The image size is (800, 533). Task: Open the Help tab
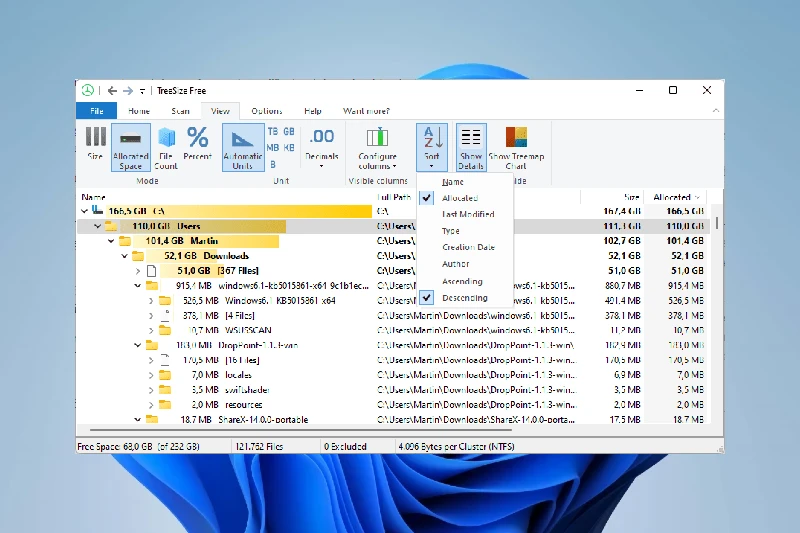[313, 111]
